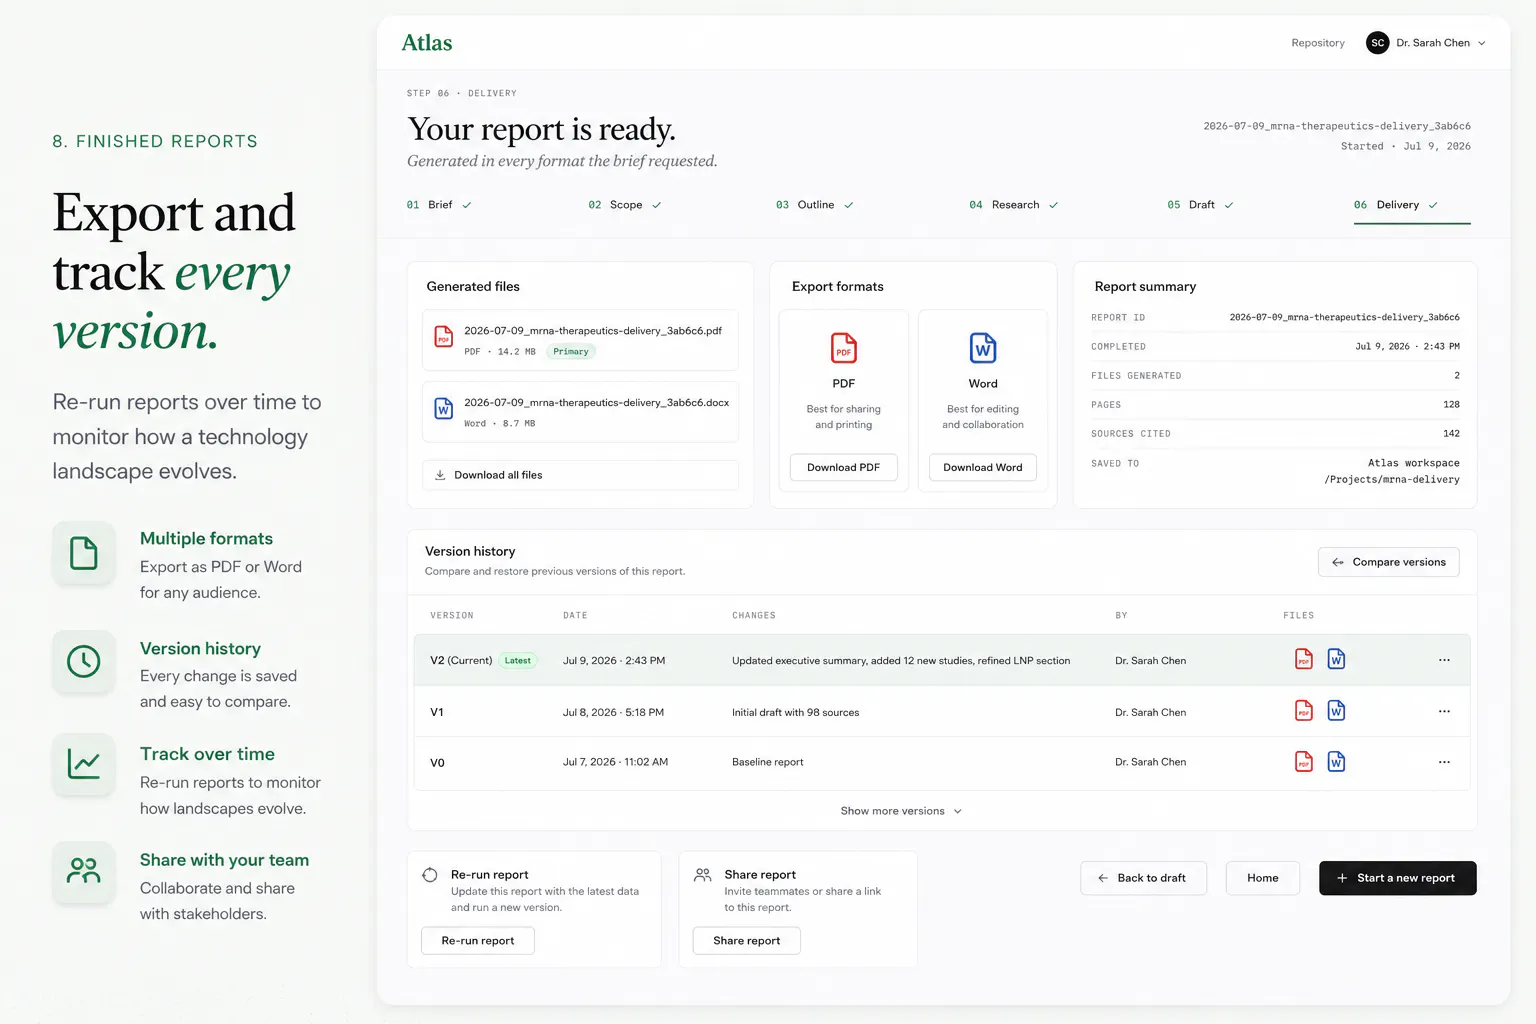The image size is (1536, 1024).
Task: Open more options for V2 row
Action: coord(1444,660)
